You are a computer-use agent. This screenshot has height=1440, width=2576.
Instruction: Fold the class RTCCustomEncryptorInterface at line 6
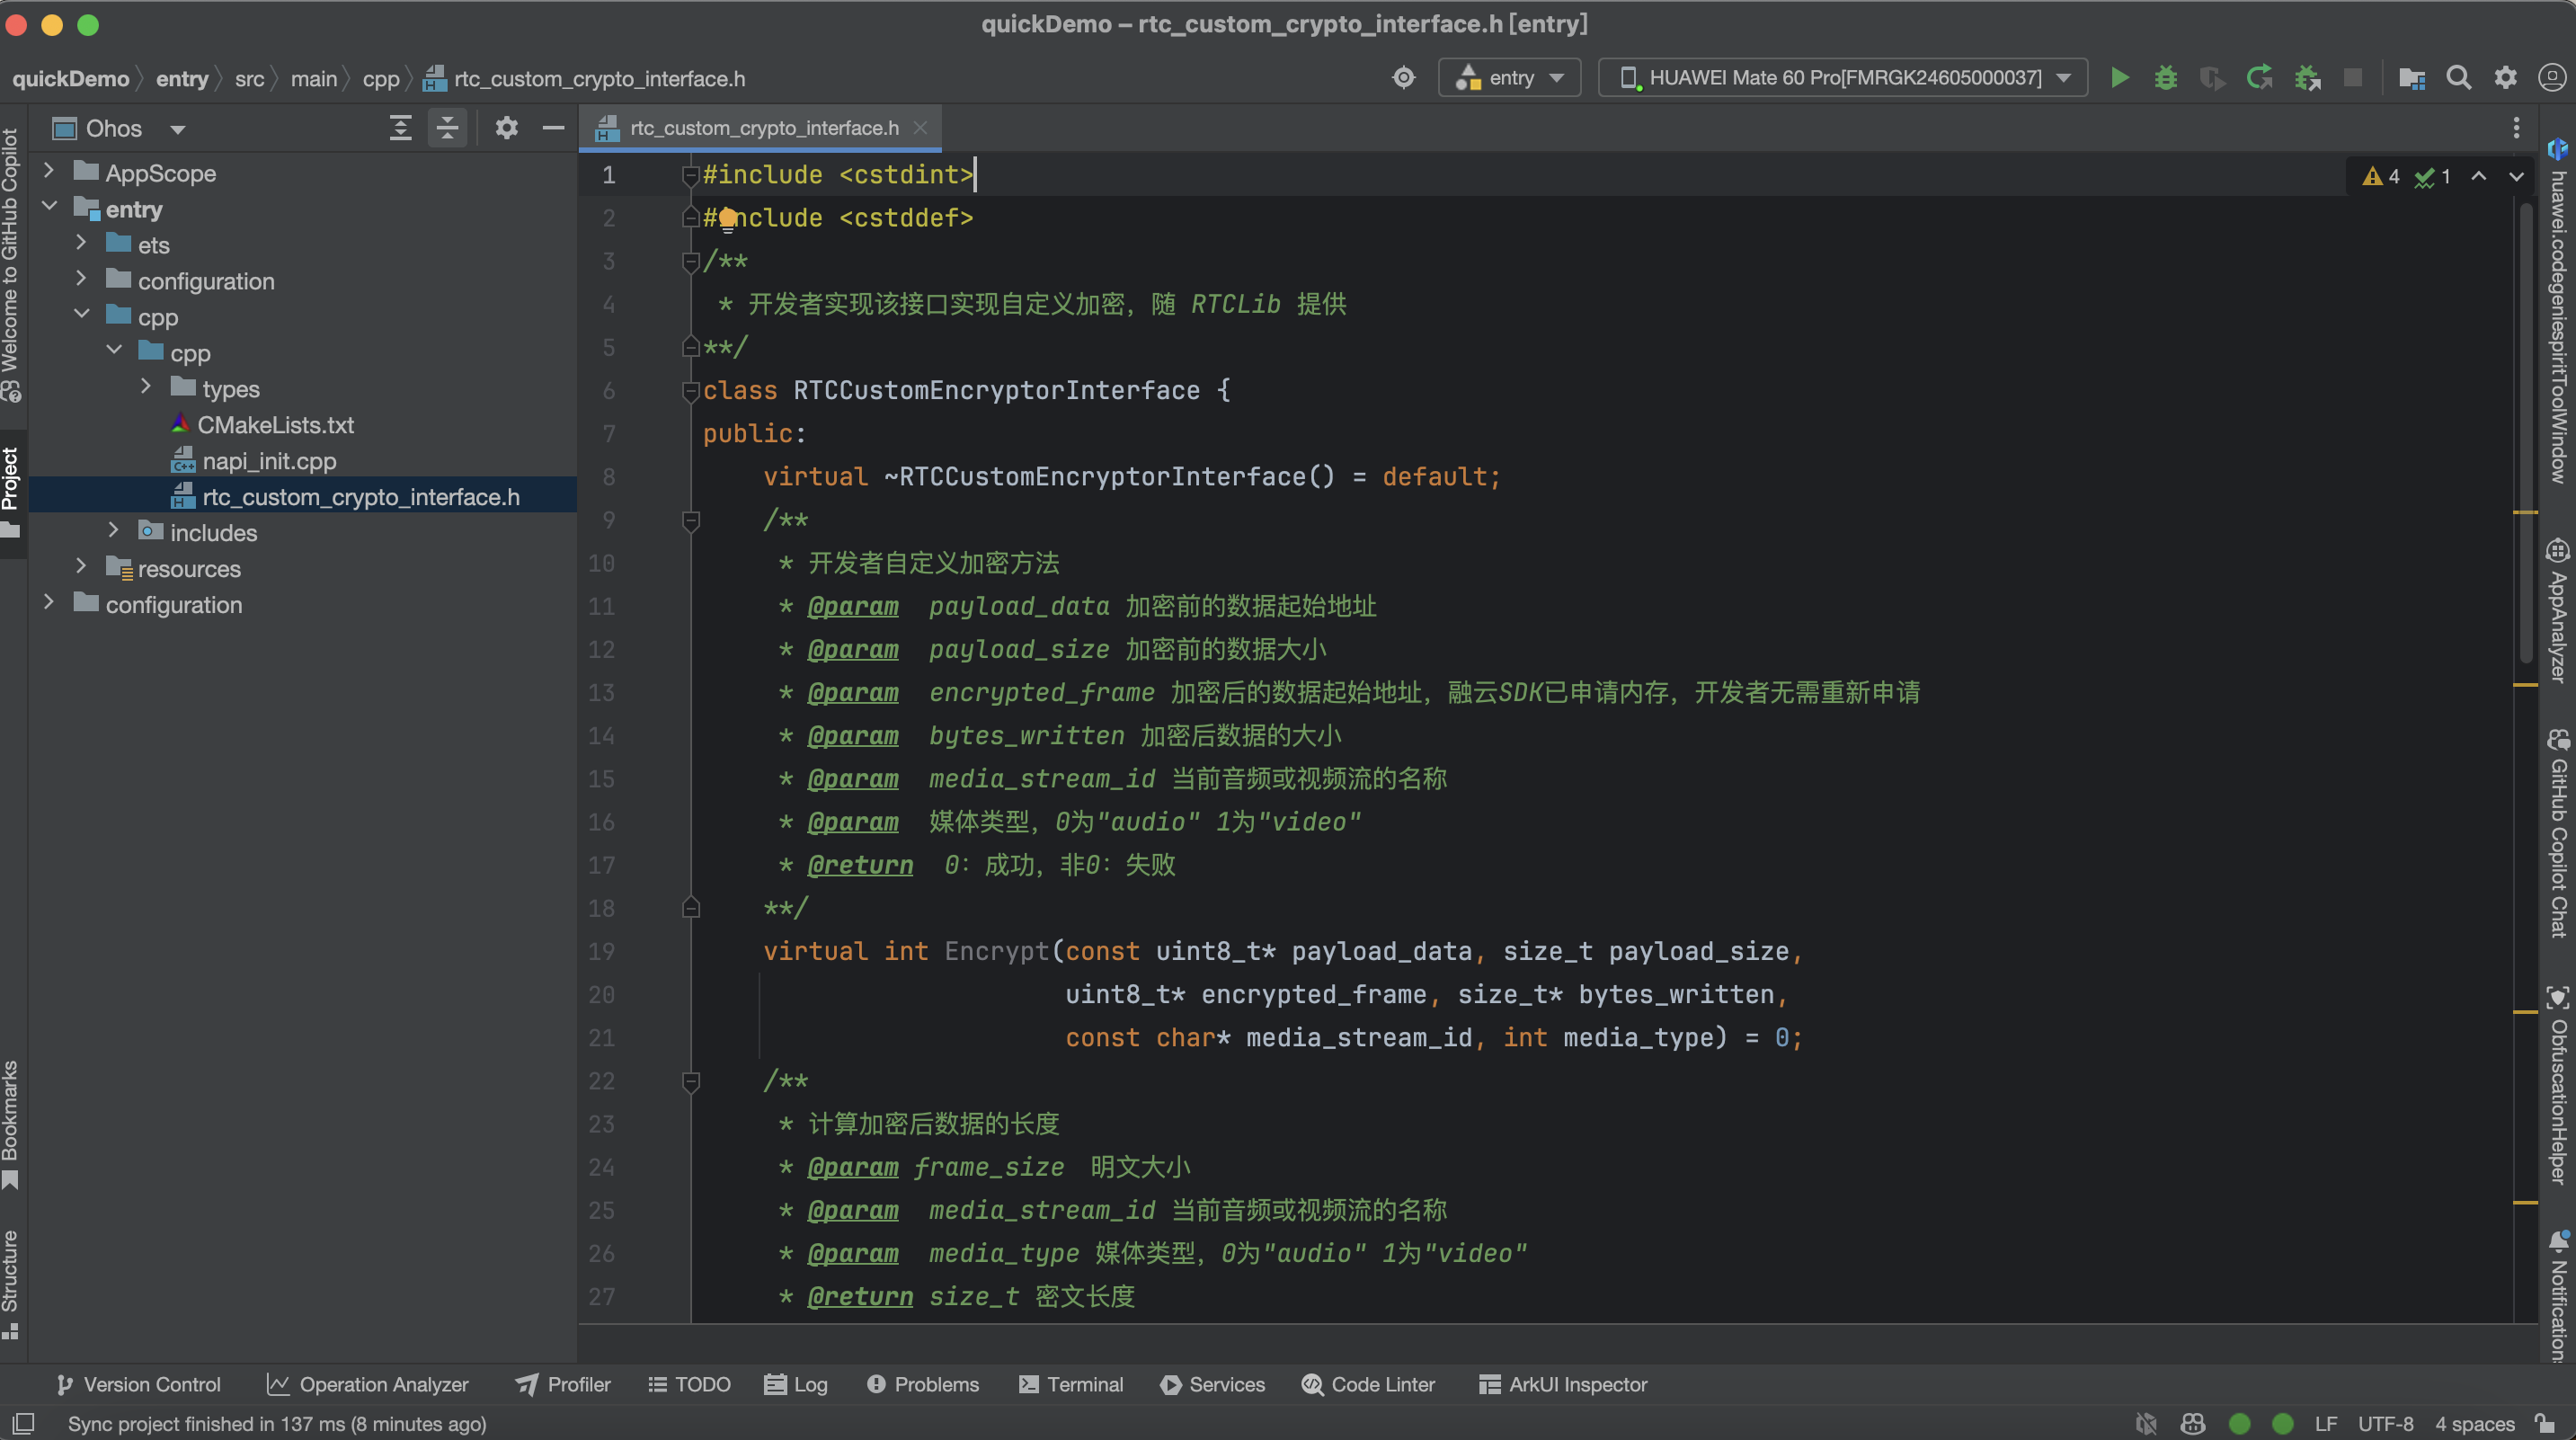[690, 392]
